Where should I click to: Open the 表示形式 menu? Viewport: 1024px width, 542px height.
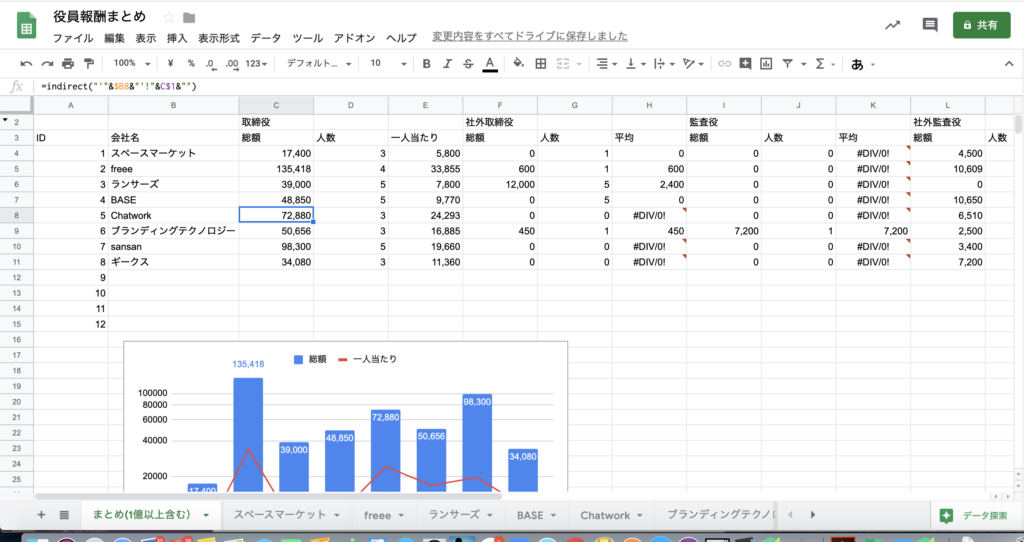coord(219,38)
